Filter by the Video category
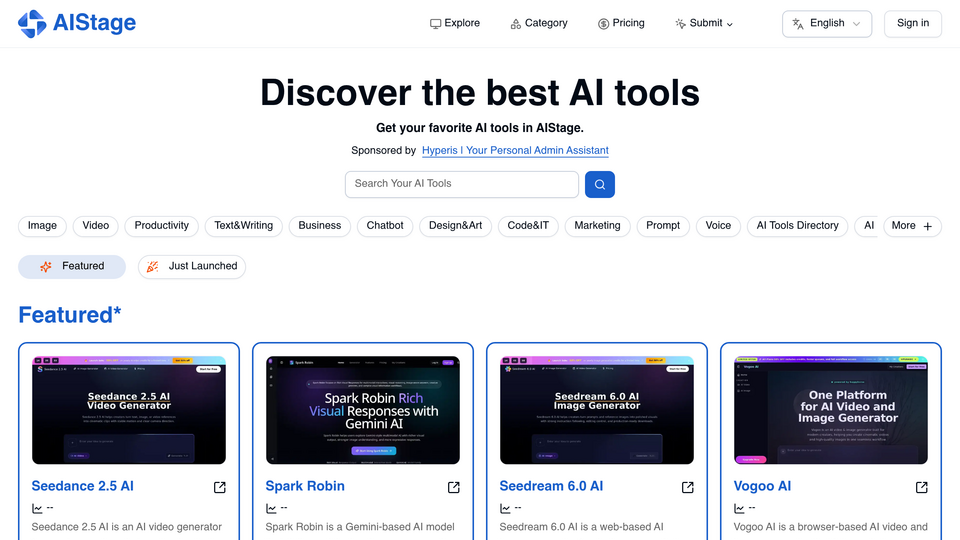 pos(96,226)
